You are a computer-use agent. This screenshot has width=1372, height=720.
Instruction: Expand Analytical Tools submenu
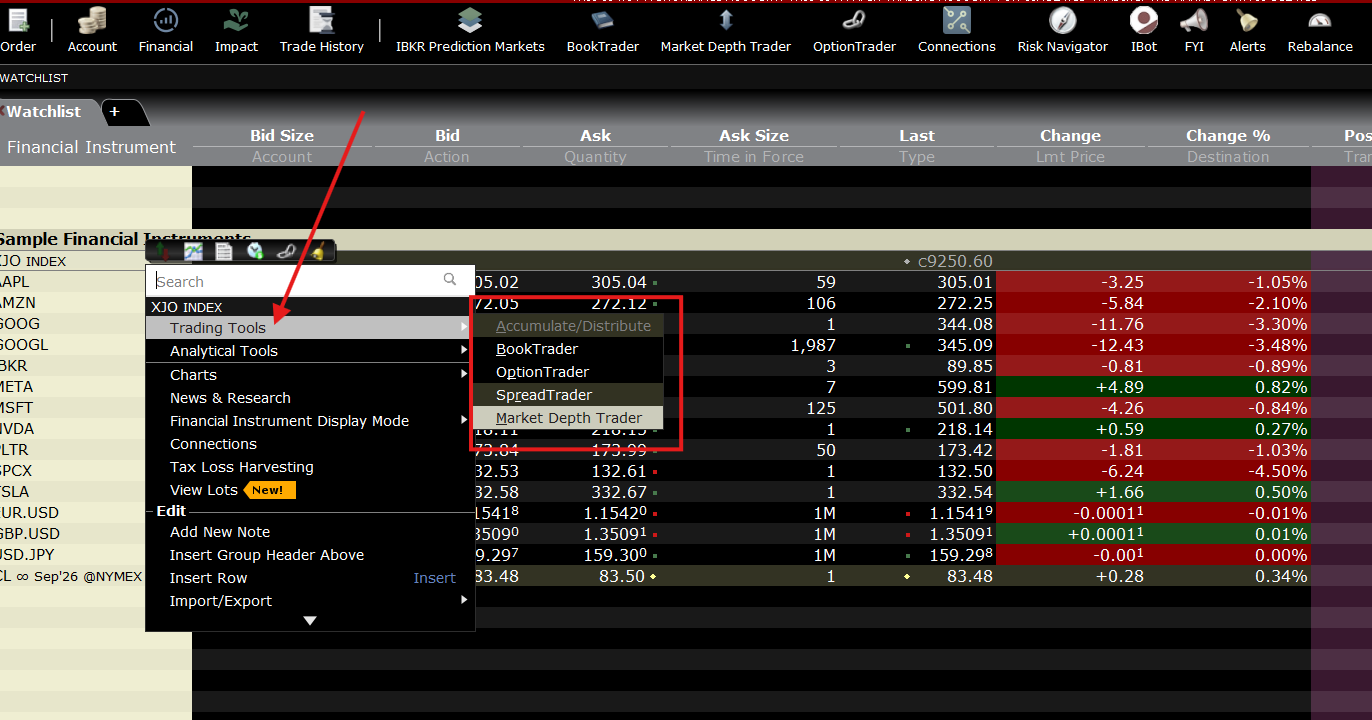click(309, 351)
